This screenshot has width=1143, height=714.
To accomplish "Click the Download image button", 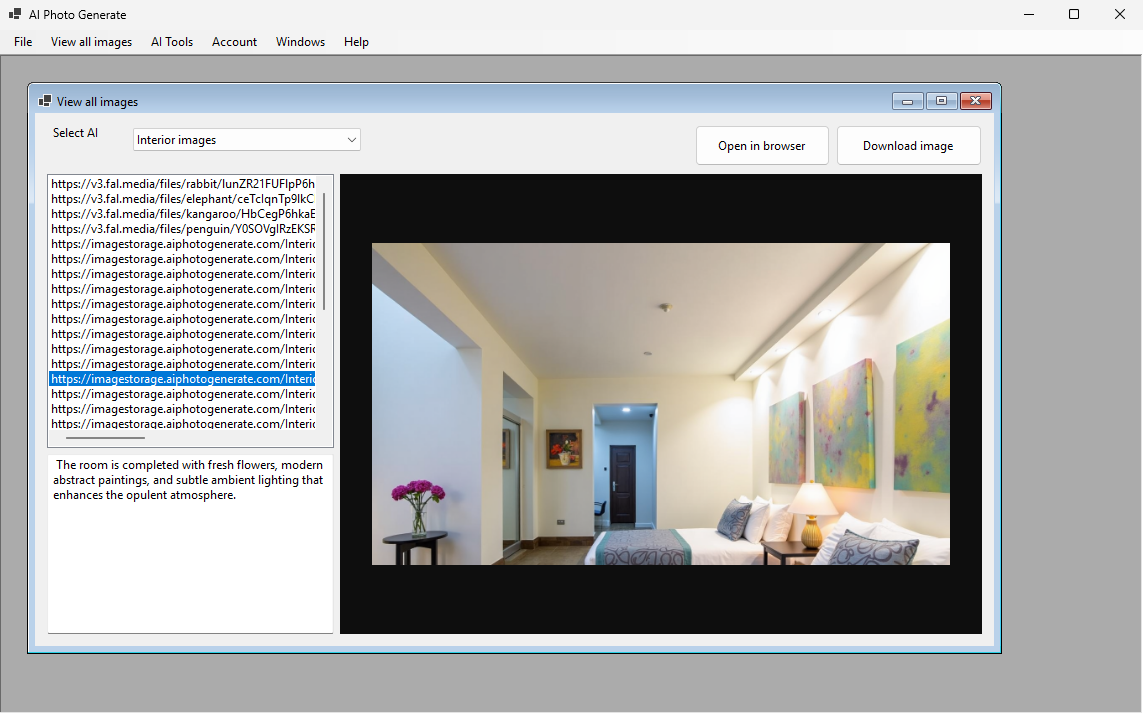I will [x=908, y=146].
